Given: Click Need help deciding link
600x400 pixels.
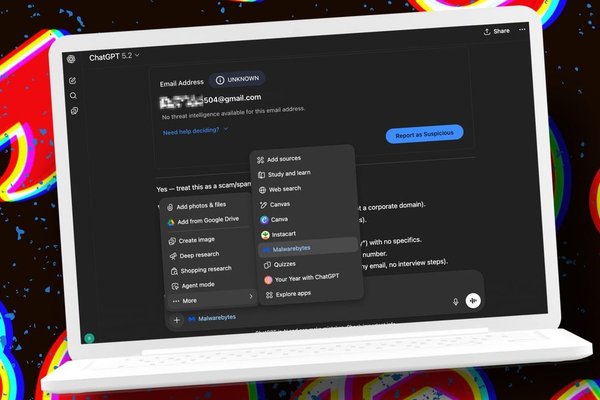Looking at the screenshot, I should (x=191, y=131).
